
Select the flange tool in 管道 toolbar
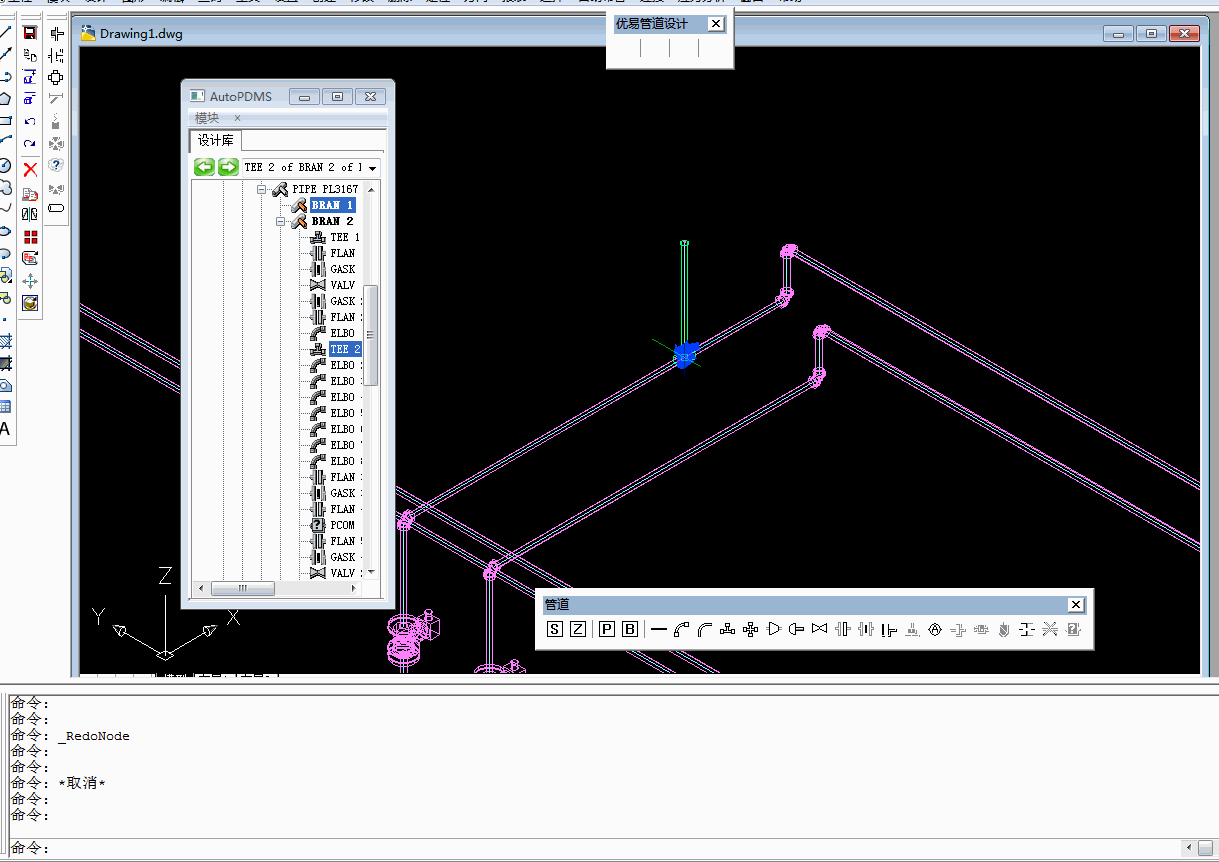(843, 629)
